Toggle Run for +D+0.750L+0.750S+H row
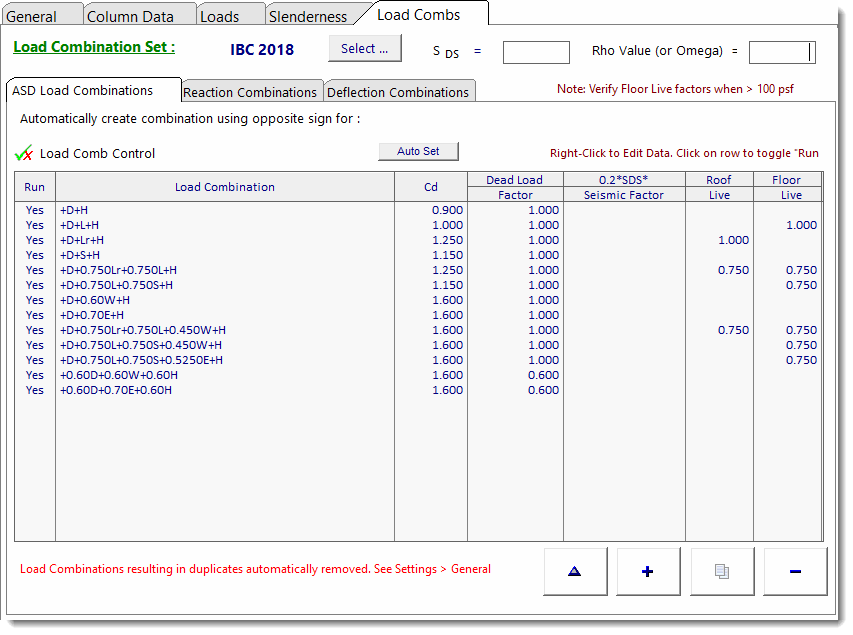Screen dimensions: 853x635 35,285
